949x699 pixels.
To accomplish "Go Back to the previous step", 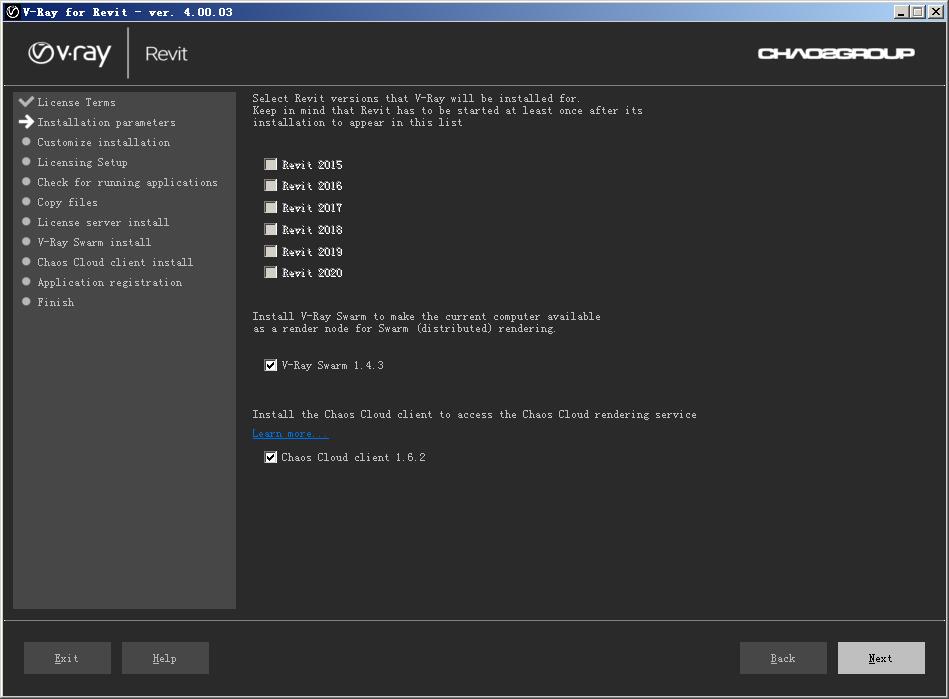I will coord(783,658).
